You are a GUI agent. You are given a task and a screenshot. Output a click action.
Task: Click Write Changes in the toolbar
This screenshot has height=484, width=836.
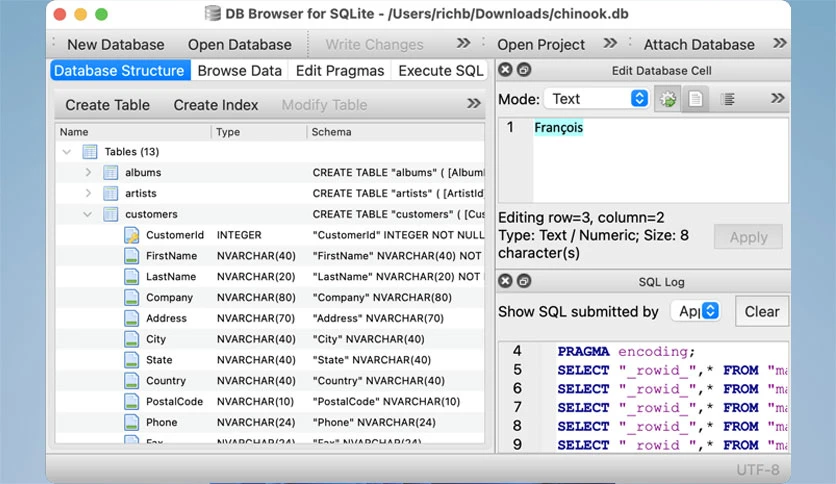[x=374, y=45]
